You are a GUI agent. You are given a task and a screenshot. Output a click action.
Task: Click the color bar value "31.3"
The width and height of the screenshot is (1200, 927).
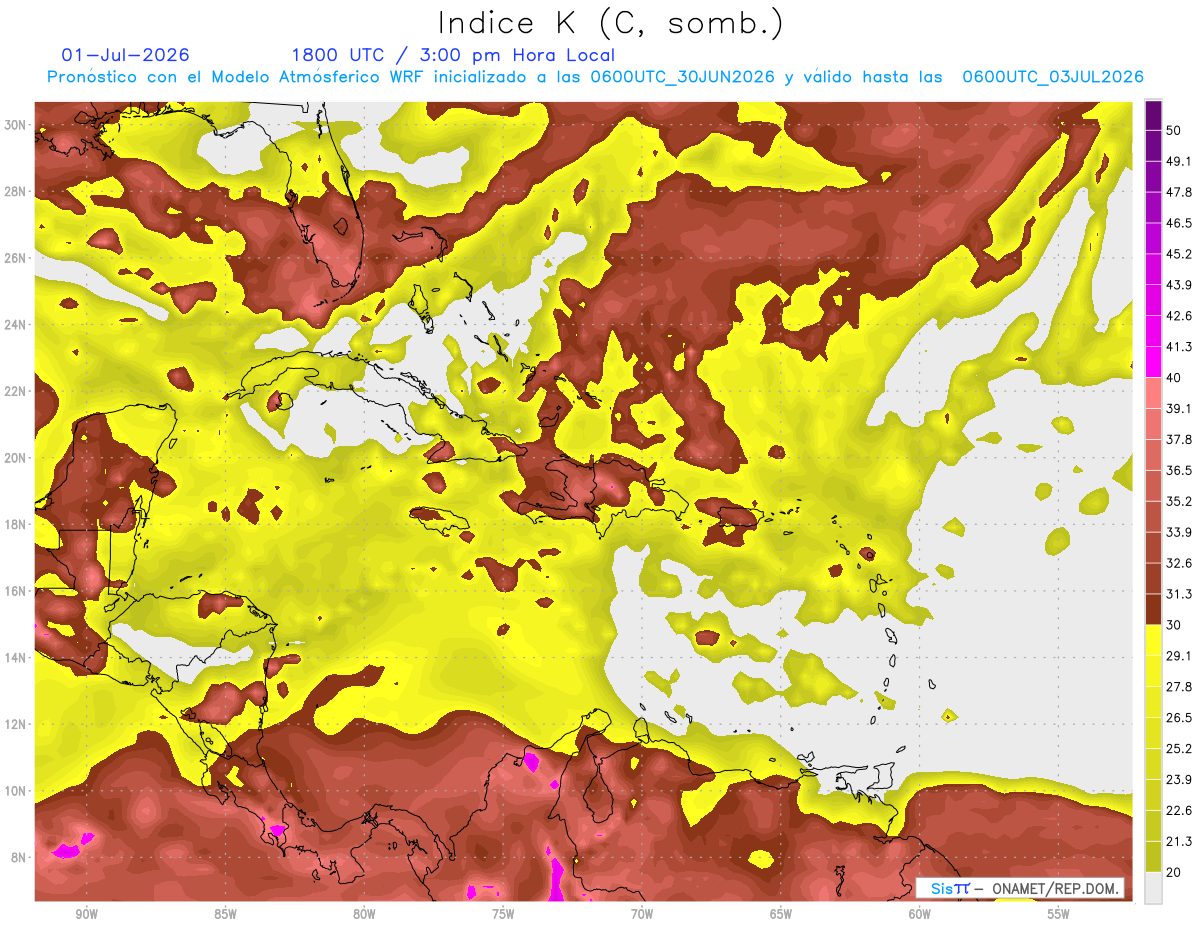pos(1180,595)
